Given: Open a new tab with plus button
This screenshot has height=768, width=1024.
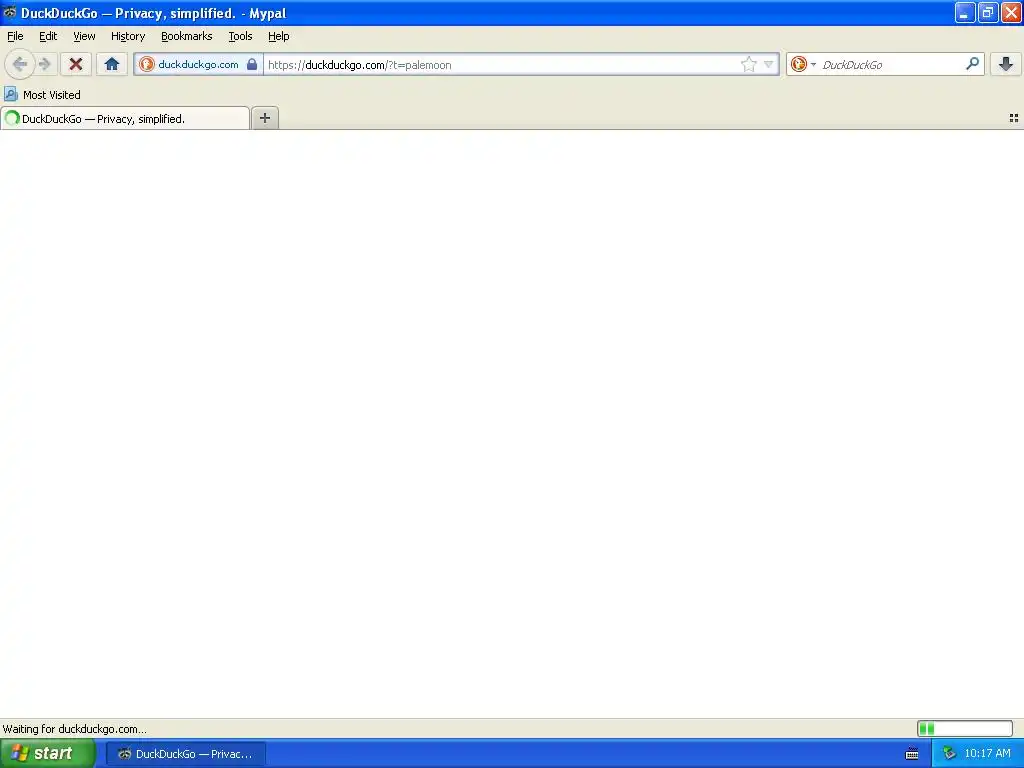Looking at the screenshot, I should click(264, 118).
